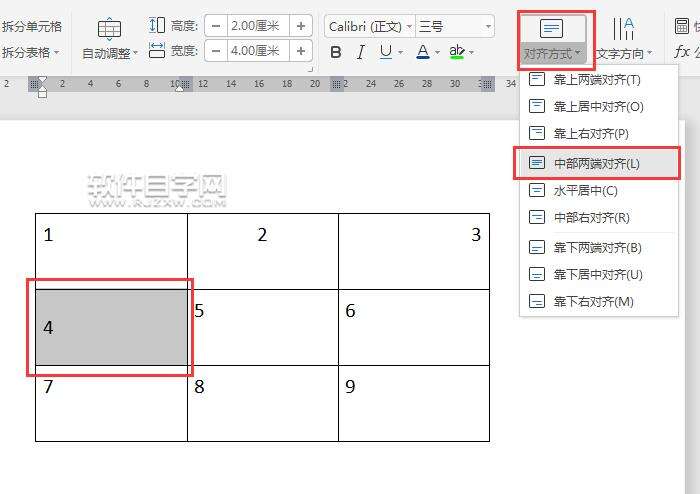
Task: Toggle underline formatting
Action: tap(386, 52)
